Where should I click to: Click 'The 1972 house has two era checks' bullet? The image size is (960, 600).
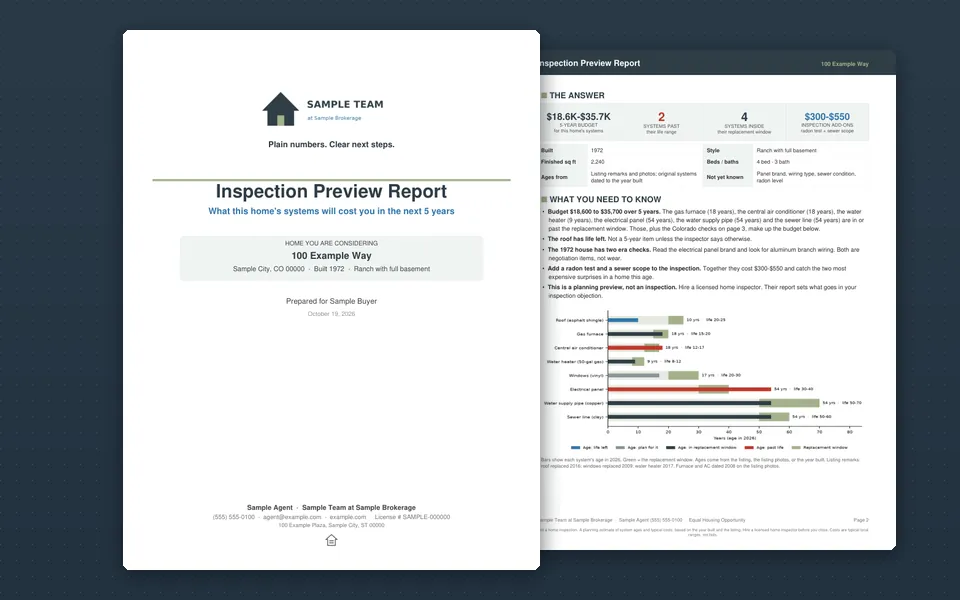click(599, 250)
